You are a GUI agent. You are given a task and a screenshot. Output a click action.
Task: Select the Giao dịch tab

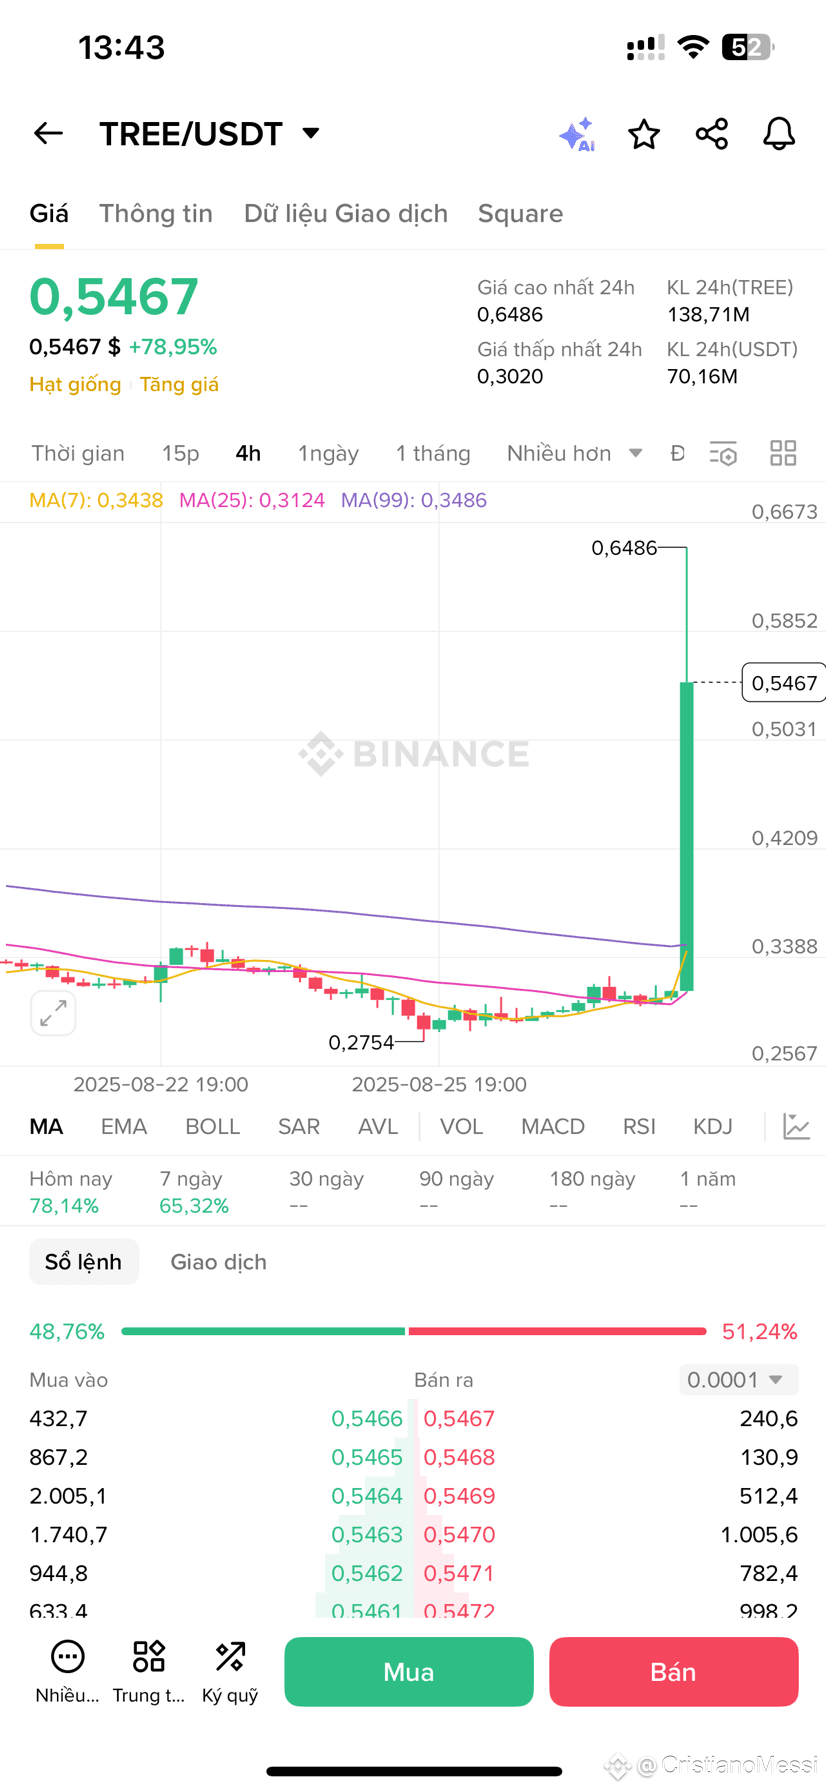(x=218, y=1262)
